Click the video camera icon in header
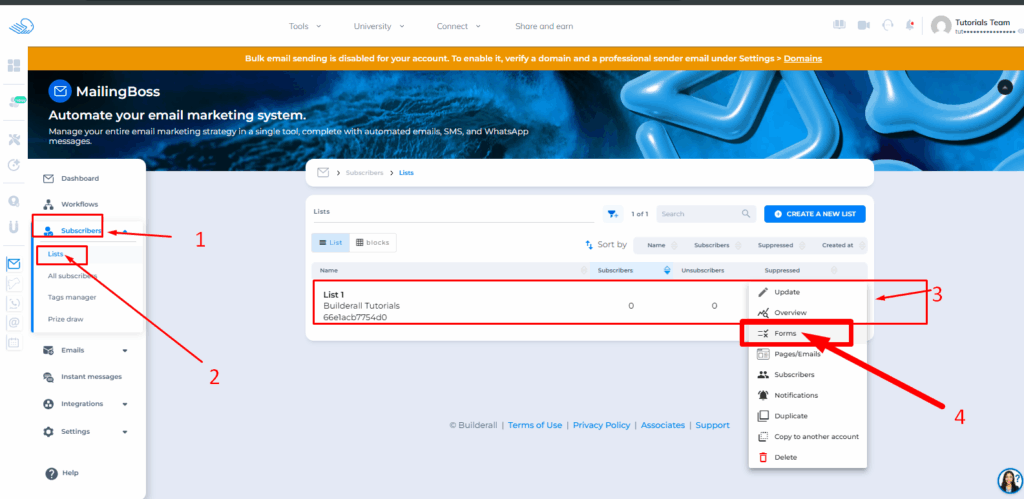 coord(863,26)
